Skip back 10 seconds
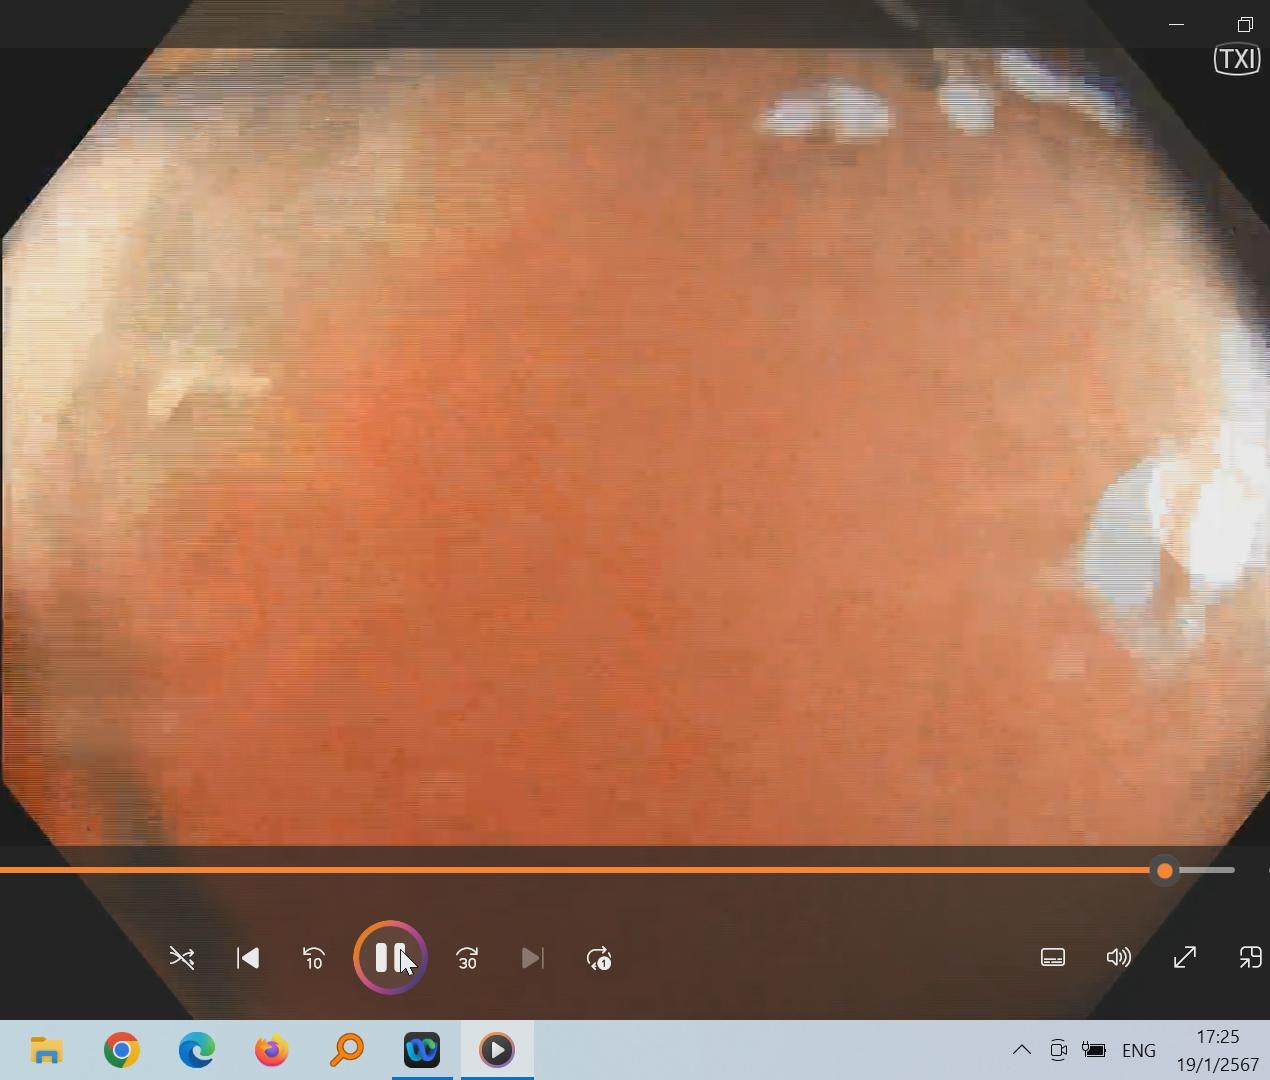This screenshot has width=1270, height=1080. pyautogui.click(x=314, y=958)
